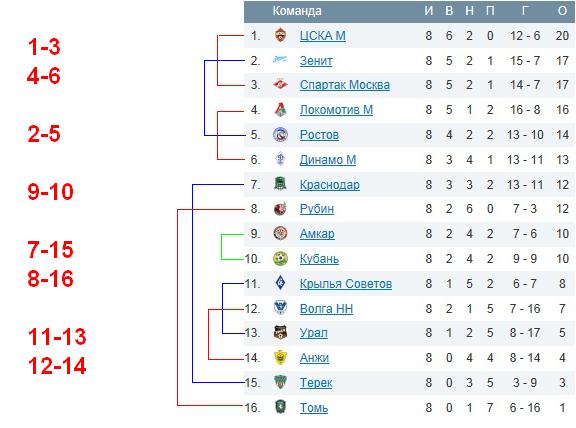Screen dimensions: 576x428
Task: Open the Динамо М team link
Action: 328,159
